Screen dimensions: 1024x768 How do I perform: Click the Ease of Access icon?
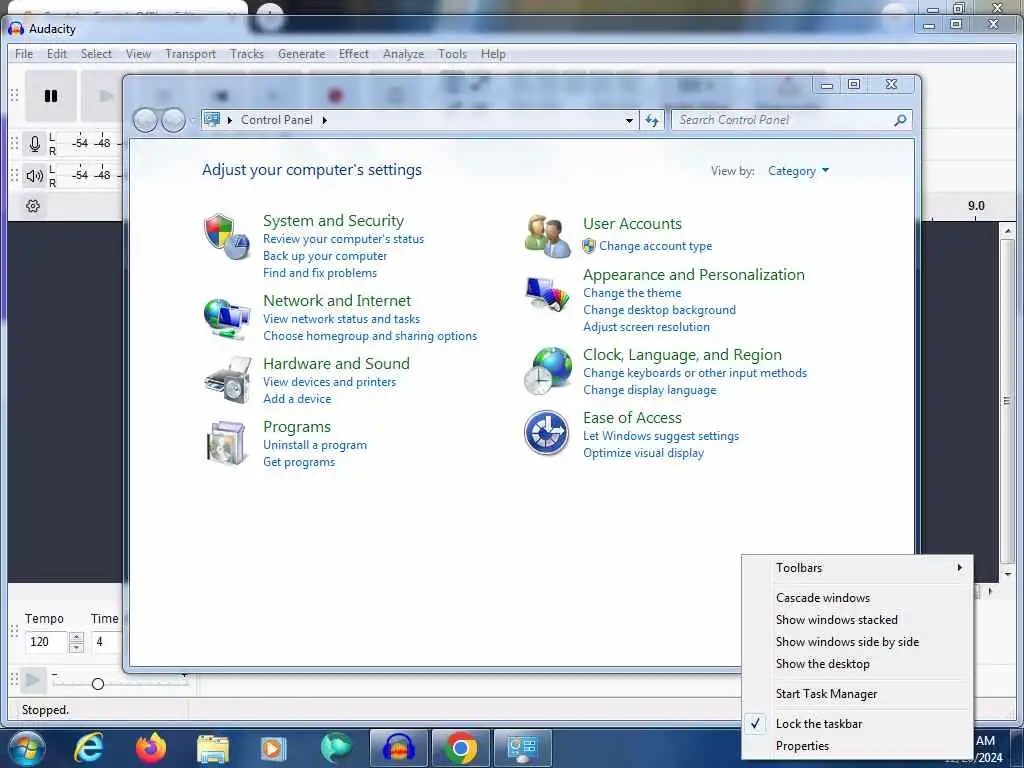[x=547, y=432]
